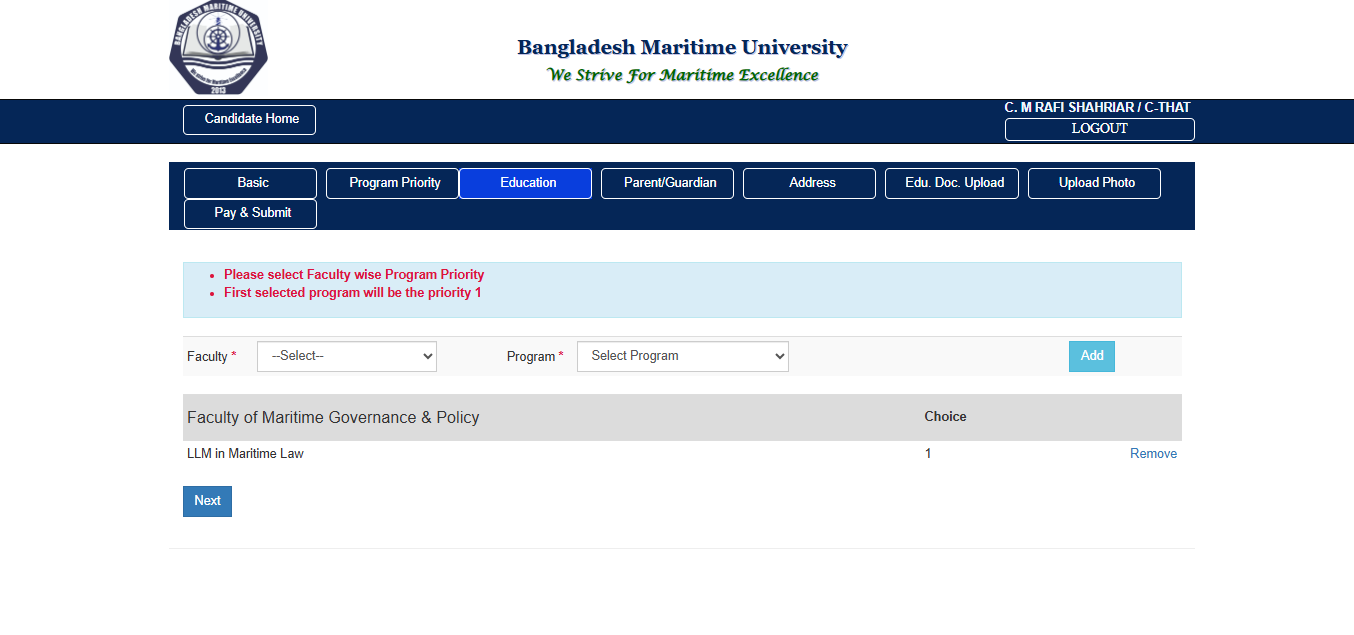Navigate to the Address tab
1354x635 pixels.
809,183
